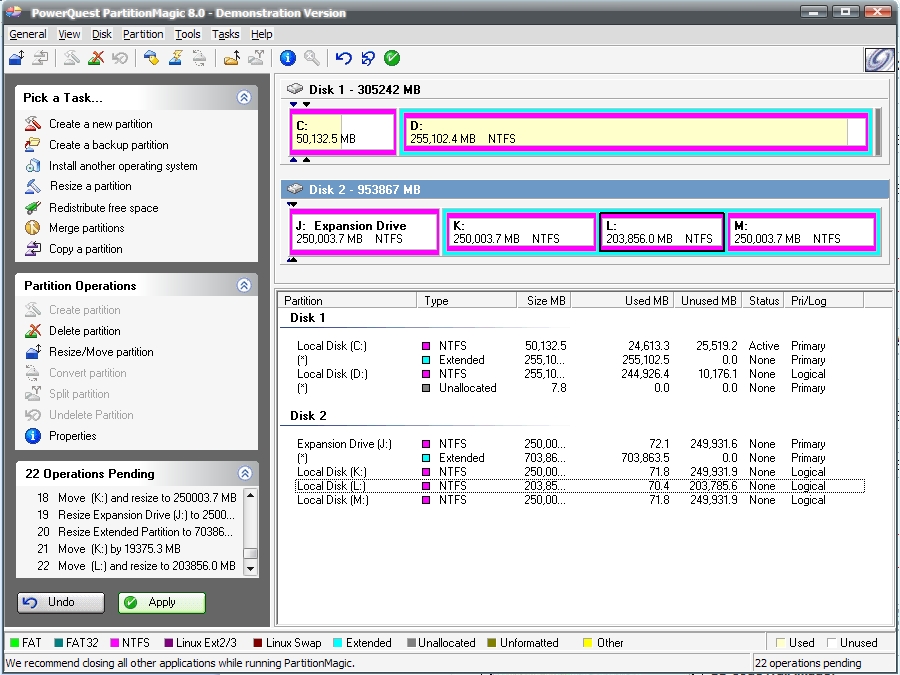Screen dimensions: 900x675
Task: Click the blue Properties info toolbar icon
Action: click(288, 58)
